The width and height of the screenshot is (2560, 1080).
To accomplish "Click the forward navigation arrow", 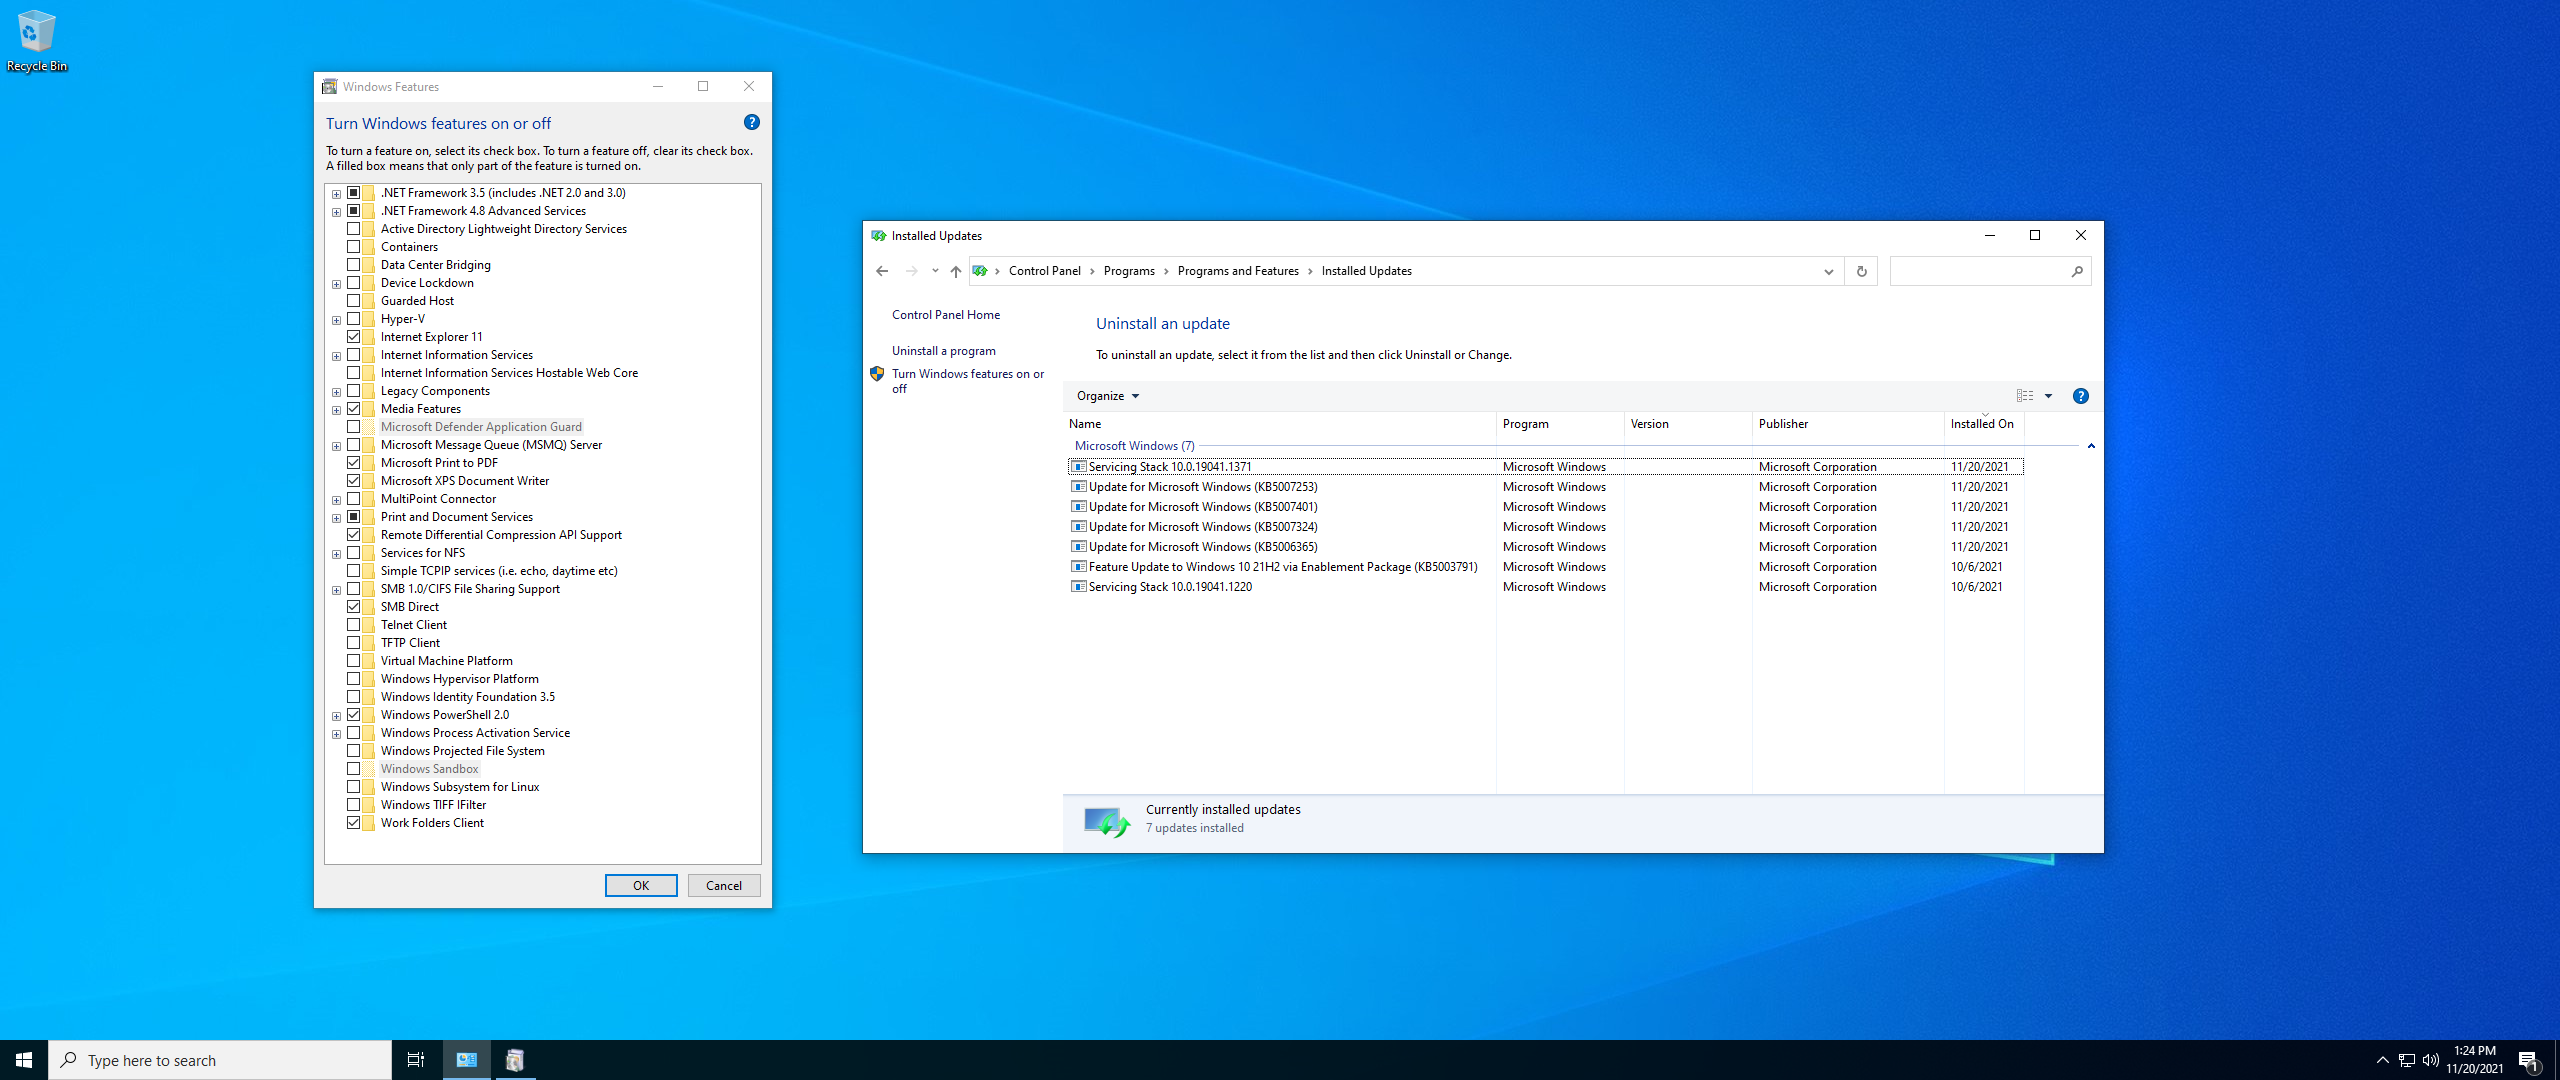I will pos(911,271).
